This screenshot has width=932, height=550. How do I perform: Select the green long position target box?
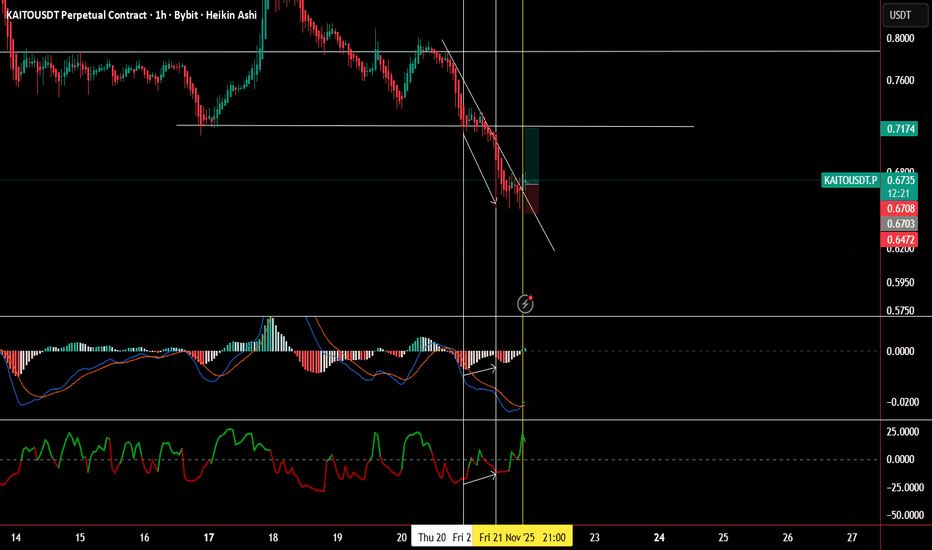click(x=531, y=156)
